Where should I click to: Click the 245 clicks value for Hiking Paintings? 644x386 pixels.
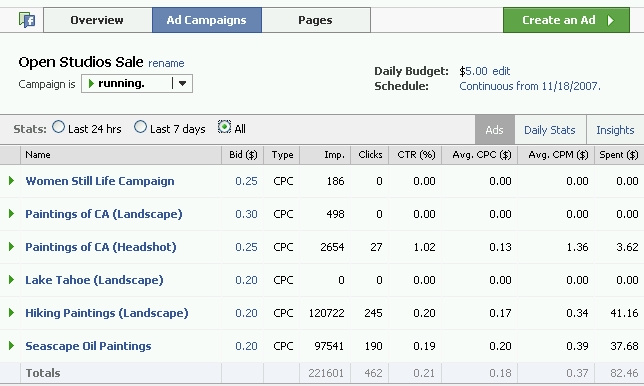point(373,313)
